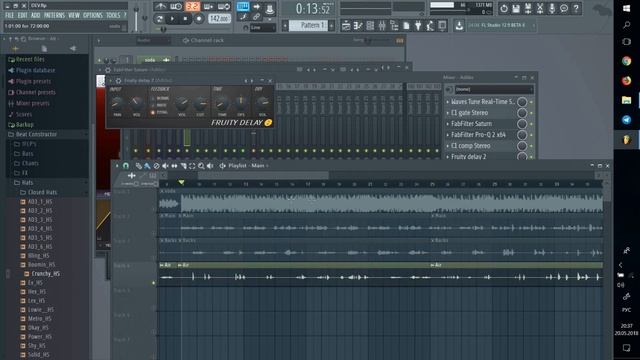This screenshot has height=360, width=640.
Task: Click the Stop button in transport
Action: click(x=185, y=19)
